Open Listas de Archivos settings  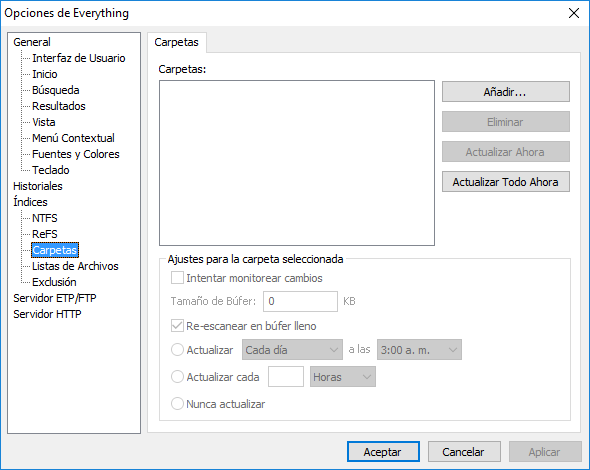(75, 266)
